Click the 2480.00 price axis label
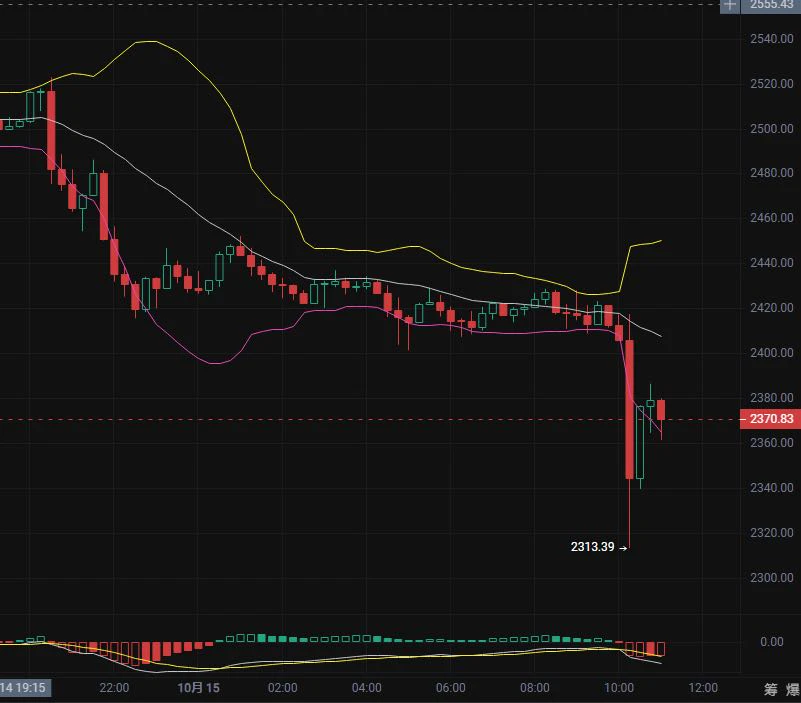The image size is (801, 703). tap(772, 173)
